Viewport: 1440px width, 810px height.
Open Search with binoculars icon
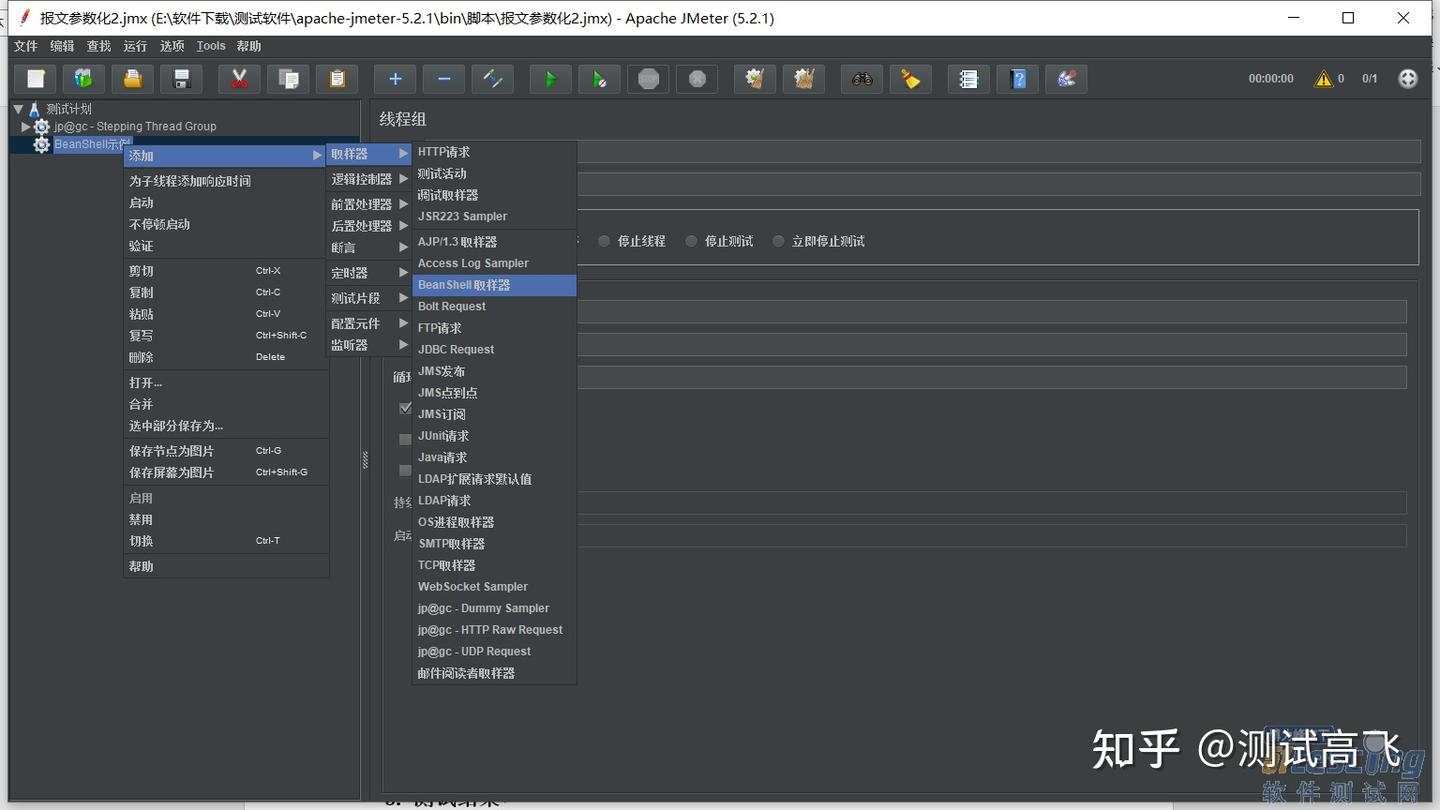(x=862, y=79)
